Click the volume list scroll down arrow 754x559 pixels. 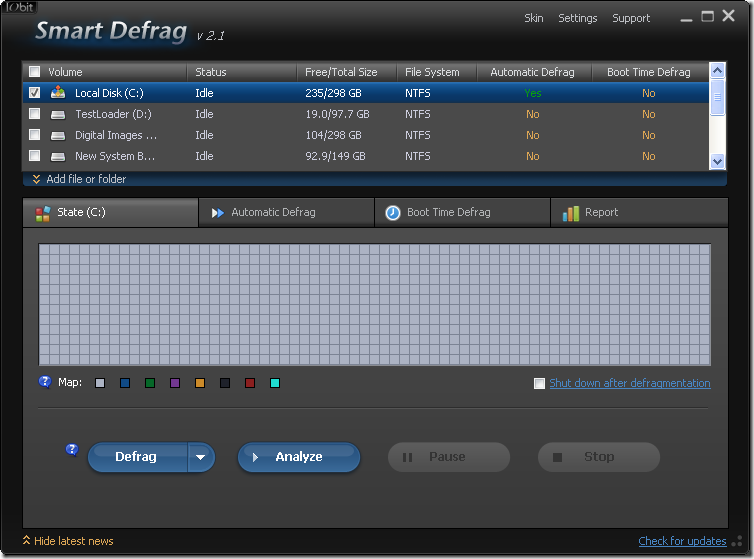tap(717, 160)
